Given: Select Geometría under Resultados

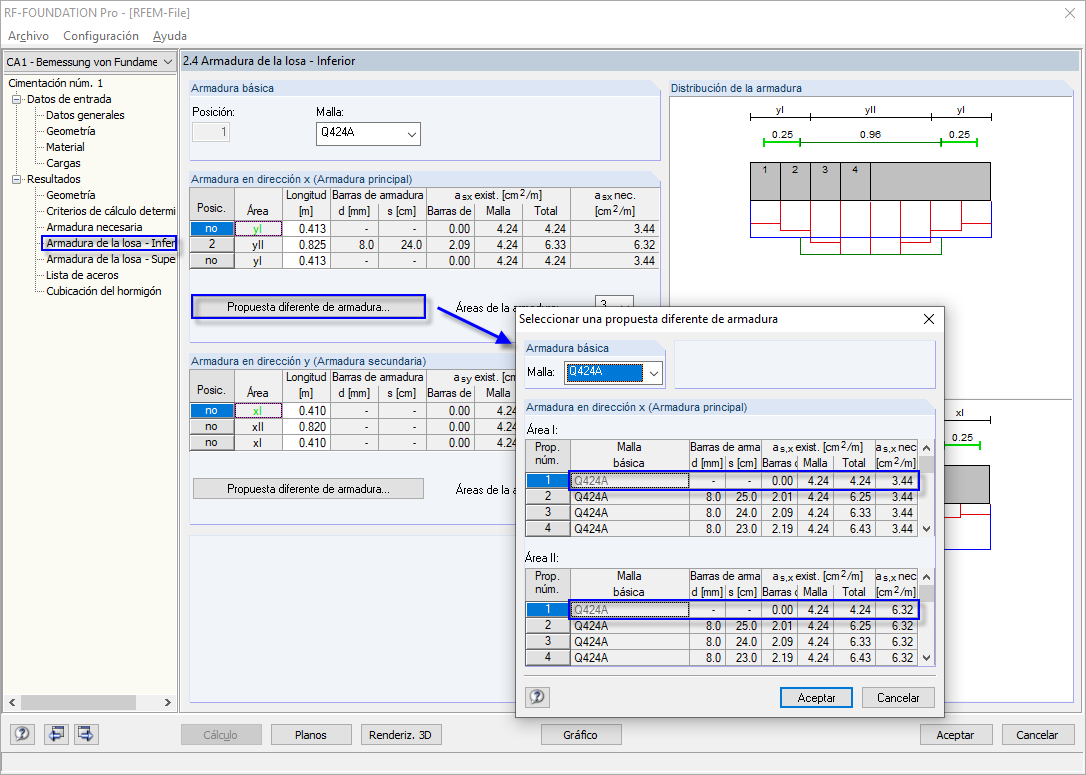Looking at the screenshot, I should (x=71, y=195).
